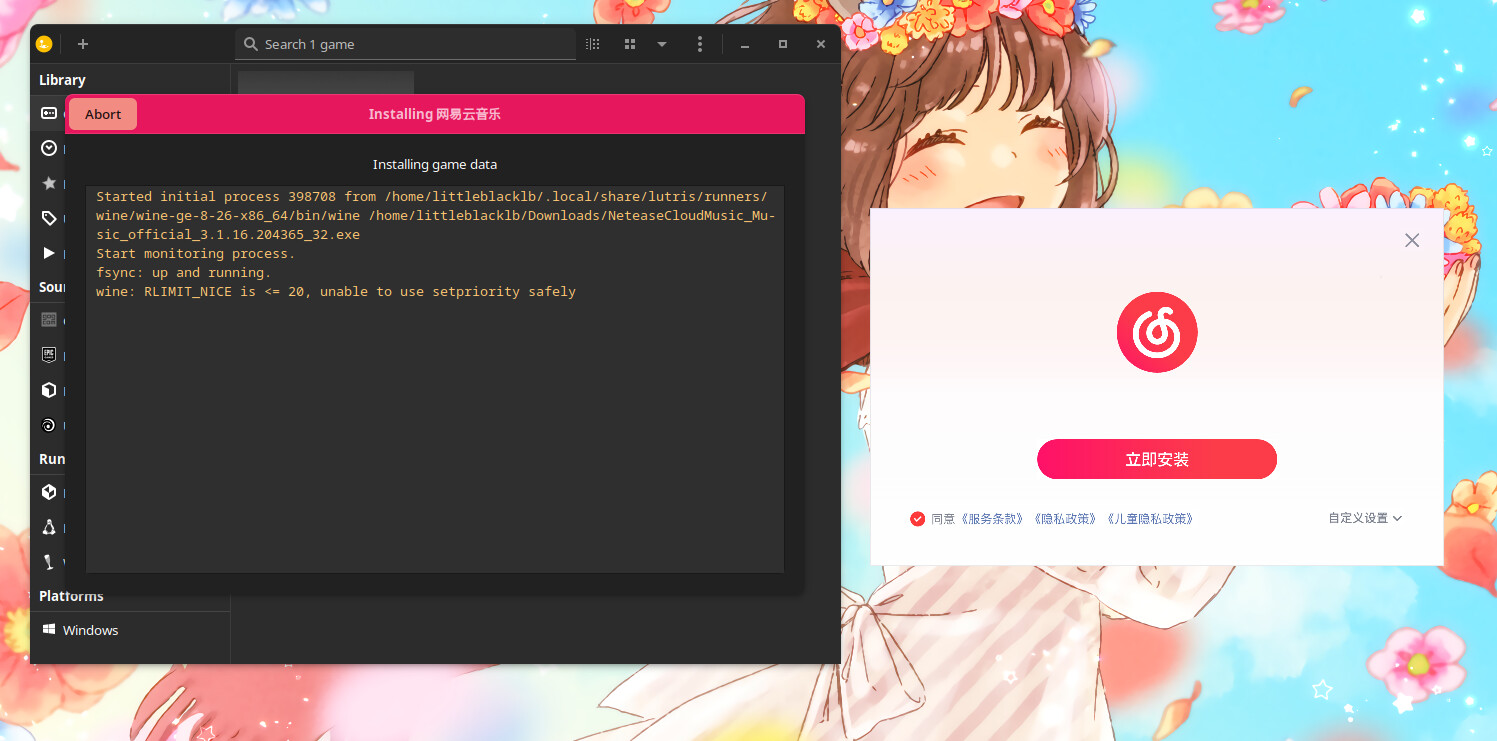Screen dimensions: 1497x741
Task: Minimize the Lutris window
Action: tap(745, 44)
